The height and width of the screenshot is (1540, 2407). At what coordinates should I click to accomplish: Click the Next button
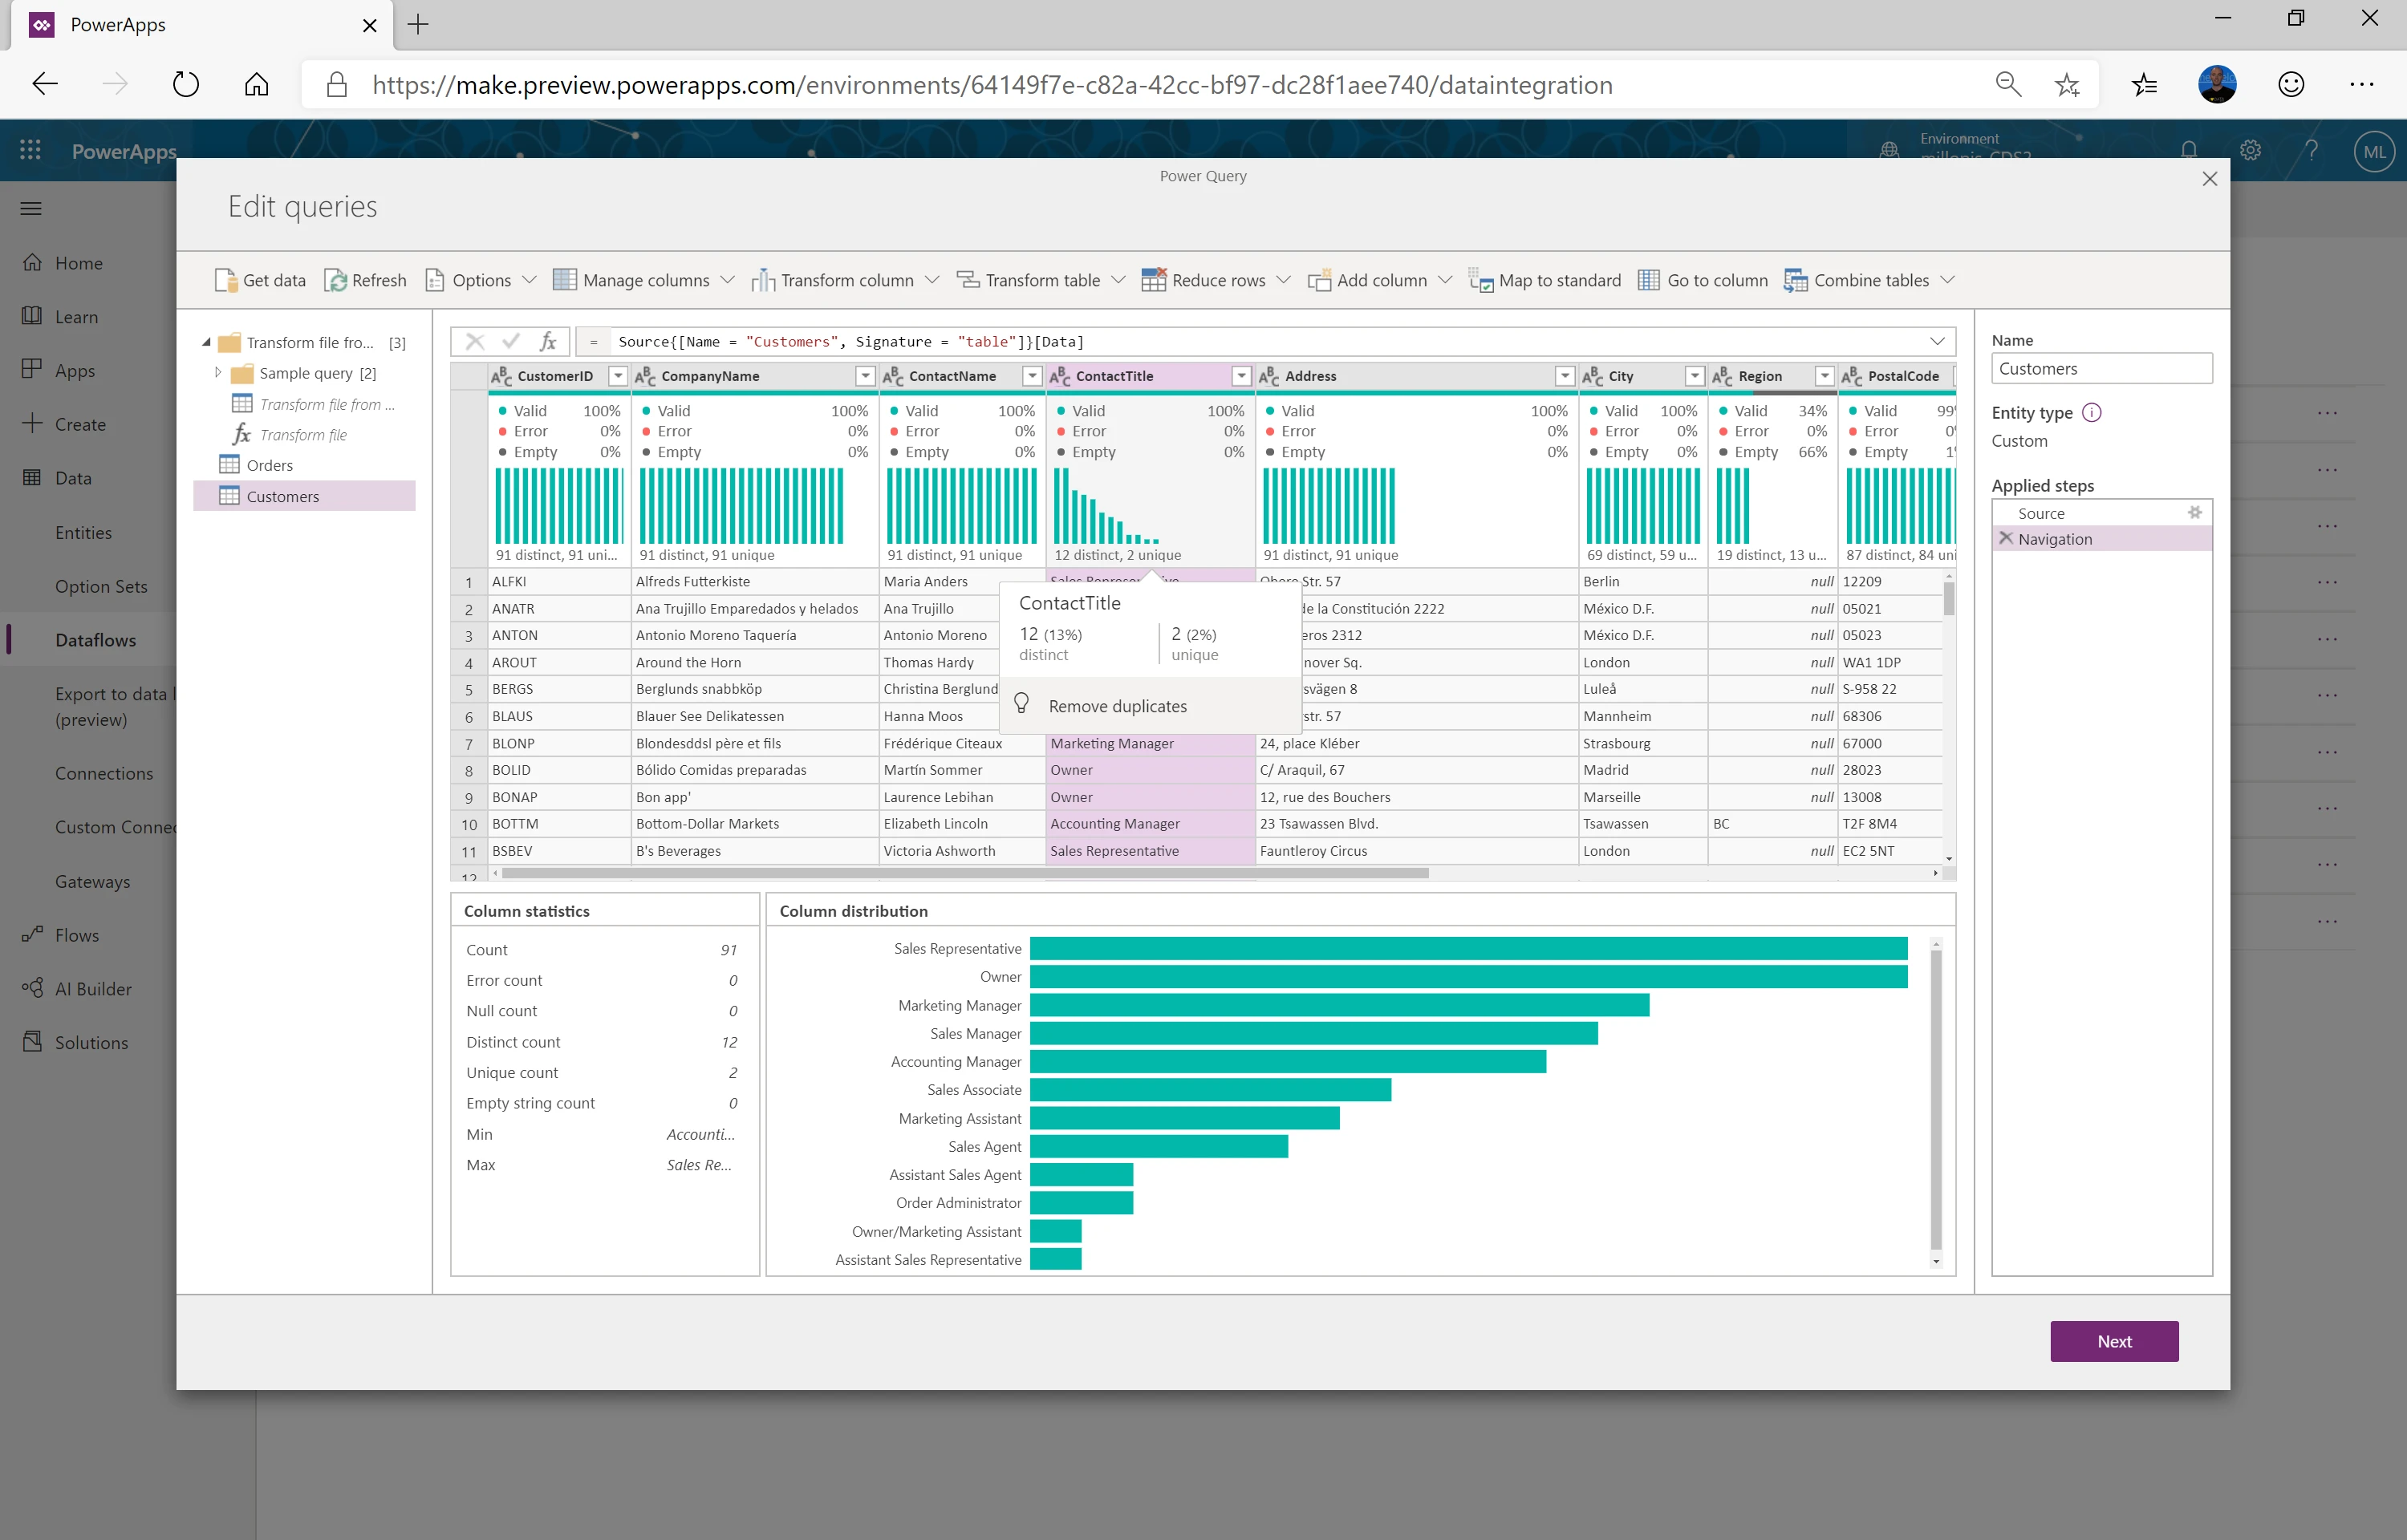click(x=2113, y=1341)
